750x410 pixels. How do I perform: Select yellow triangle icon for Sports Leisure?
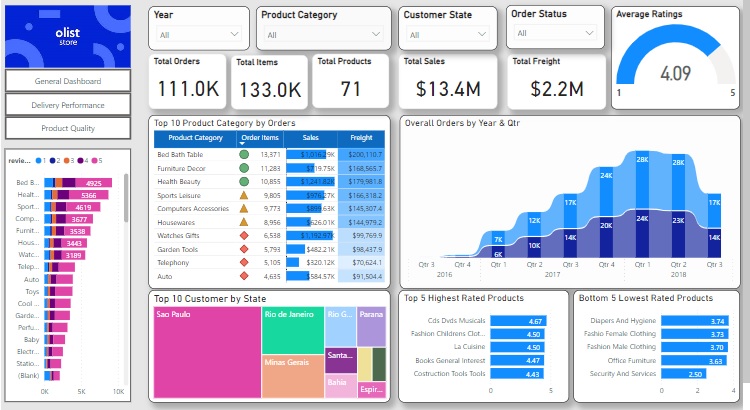coord(244,195)
